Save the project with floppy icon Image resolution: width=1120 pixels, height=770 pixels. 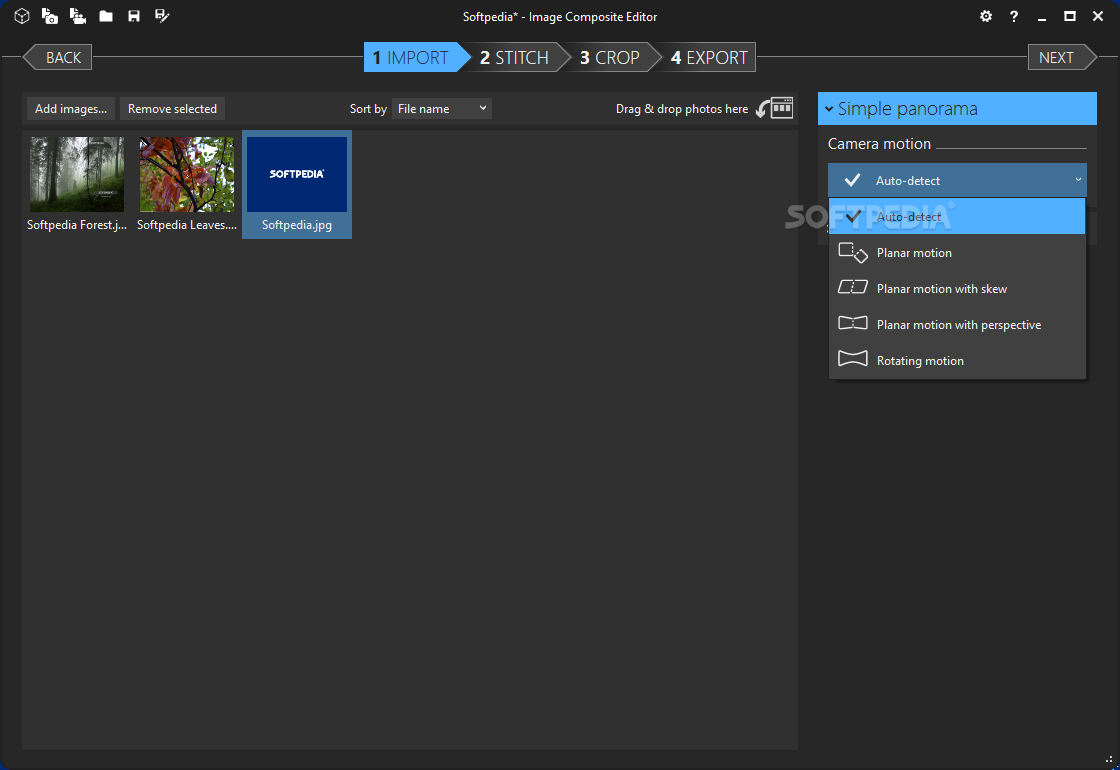(x=134, y=16)
